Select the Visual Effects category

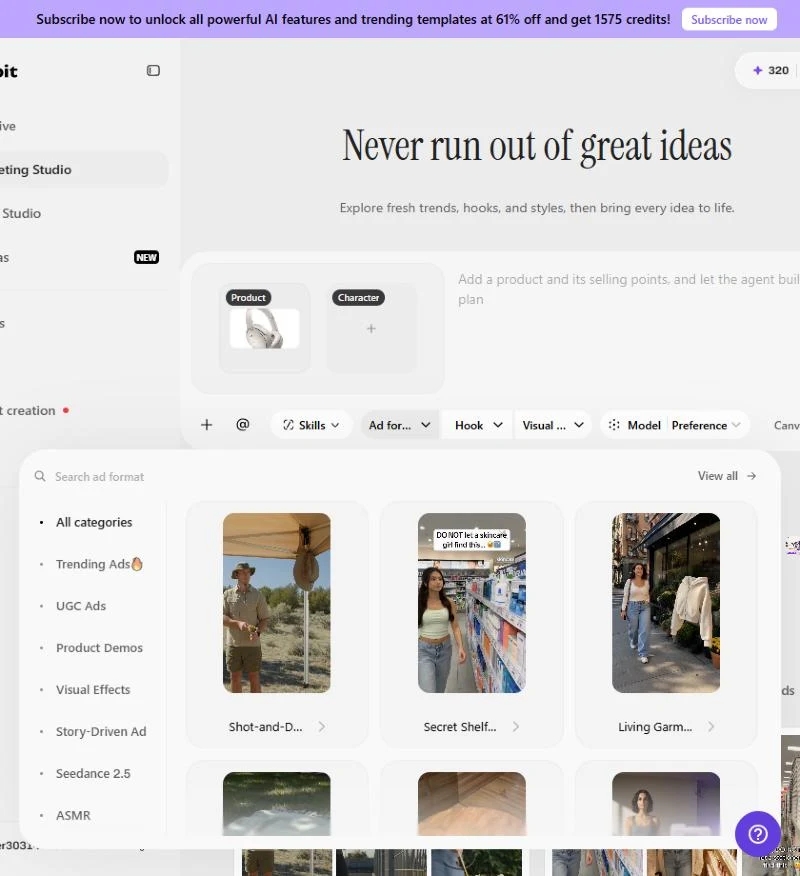93,690
